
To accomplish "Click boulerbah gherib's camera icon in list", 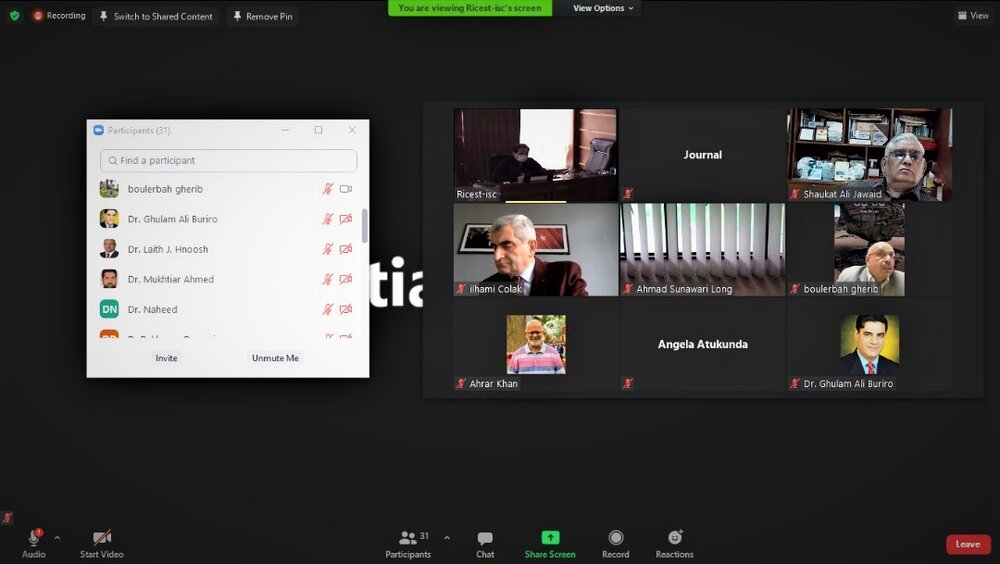I will point(346,189).
